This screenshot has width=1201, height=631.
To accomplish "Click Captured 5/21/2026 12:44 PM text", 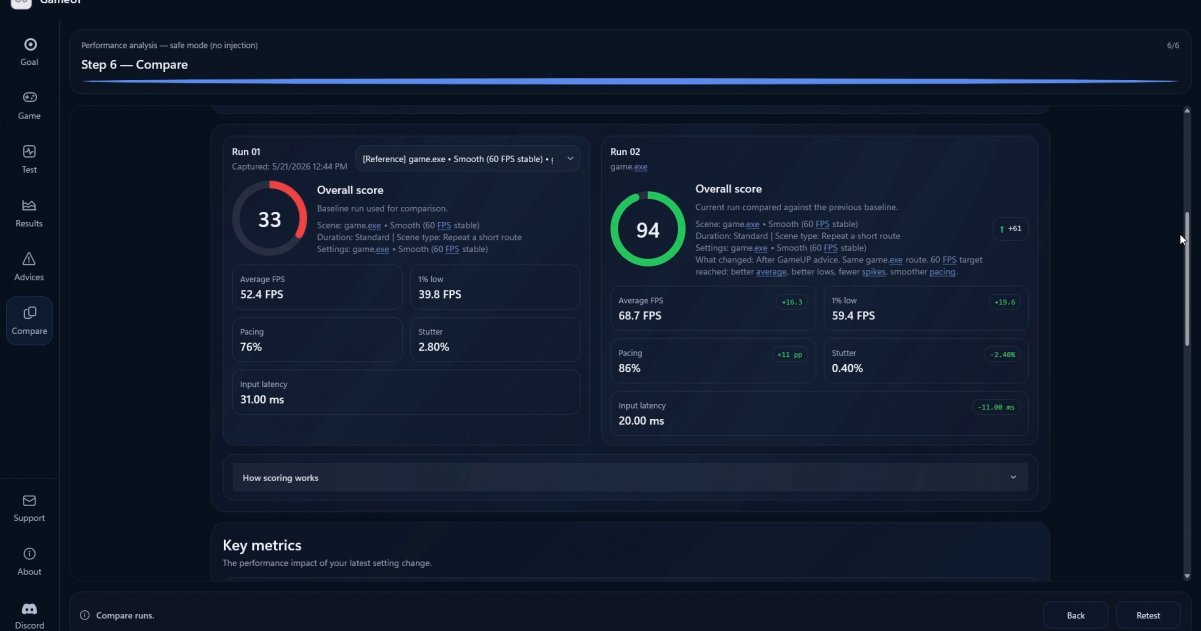I will tap(290, 166).
